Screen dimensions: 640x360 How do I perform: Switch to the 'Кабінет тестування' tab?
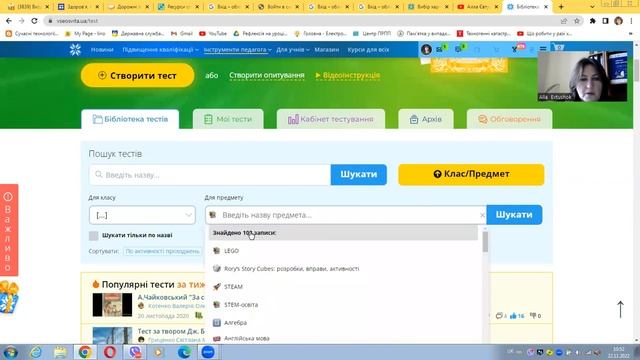point(331,119)
